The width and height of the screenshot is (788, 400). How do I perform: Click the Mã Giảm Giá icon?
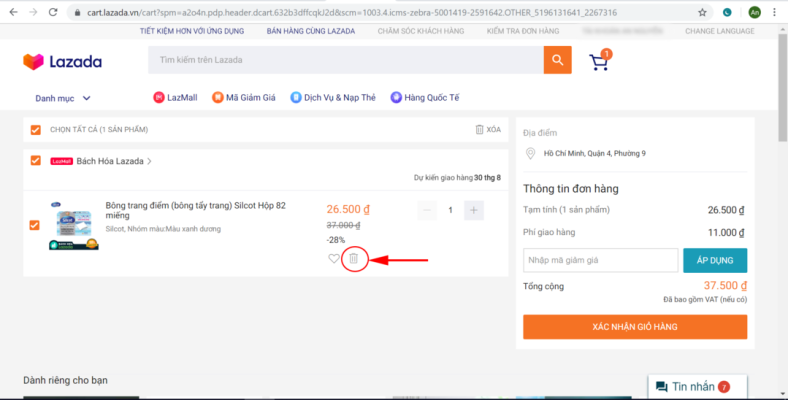pyautogui.click(x=218, y=97)
